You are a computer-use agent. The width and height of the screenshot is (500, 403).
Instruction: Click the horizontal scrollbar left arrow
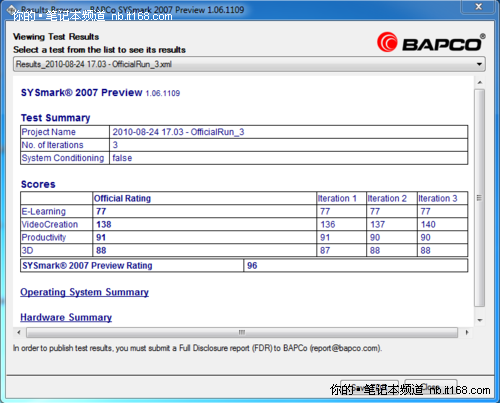click(19, 332)
